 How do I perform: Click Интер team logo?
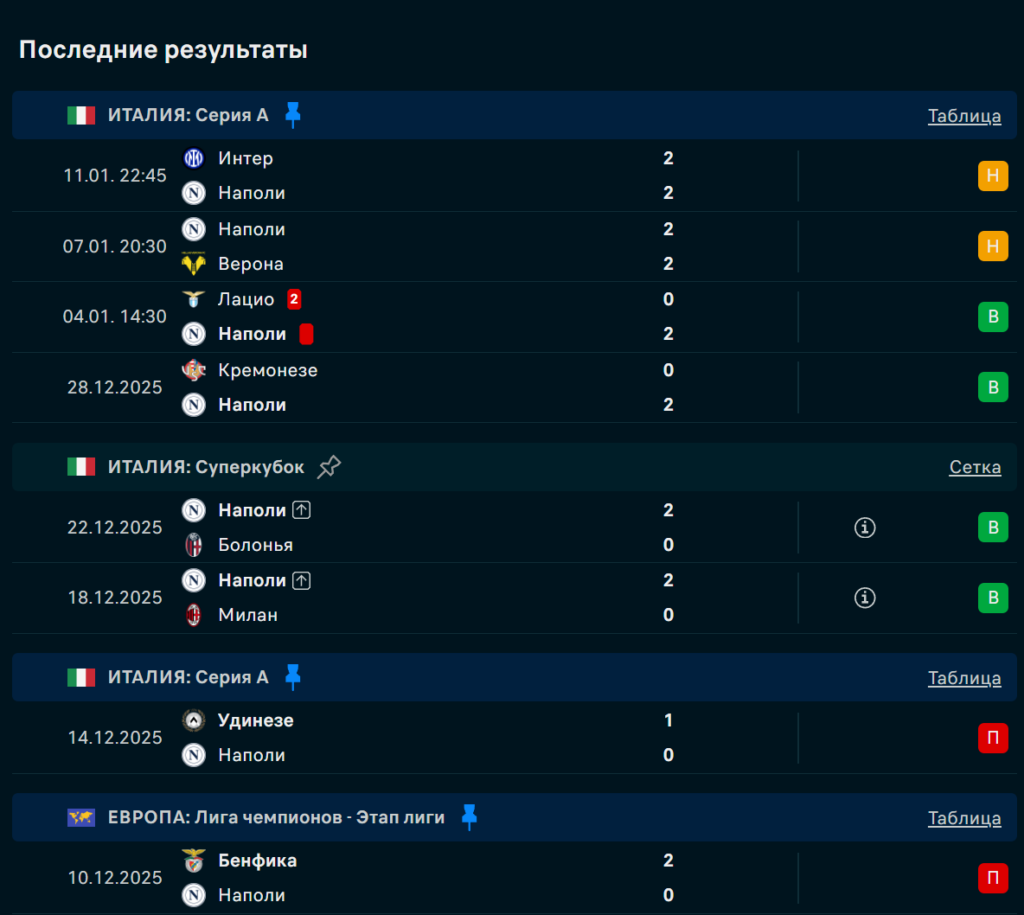[x=193, y=158]
